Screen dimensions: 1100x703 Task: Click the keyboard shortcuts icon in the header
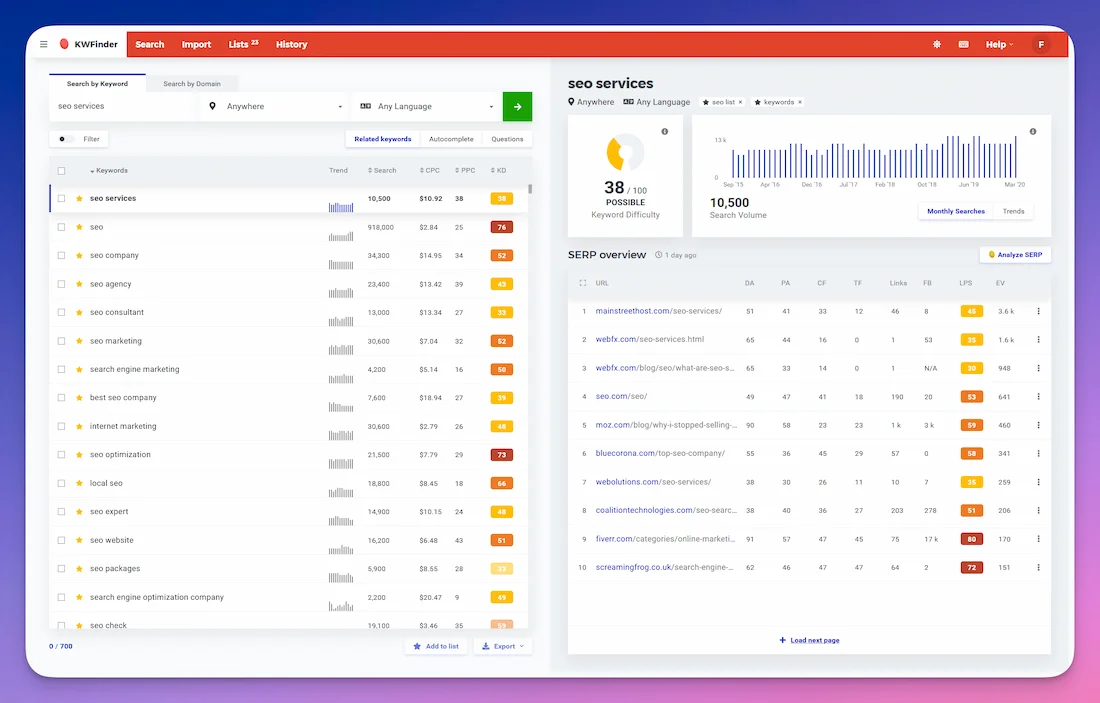963,44
